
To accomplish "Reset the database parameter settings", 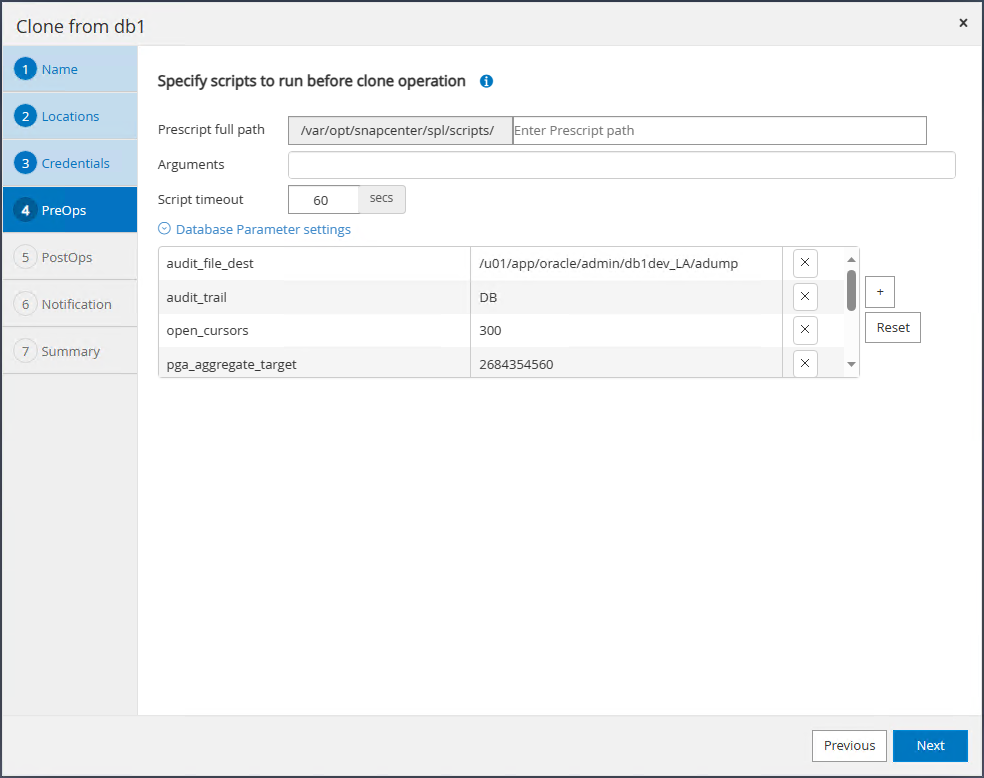I will 892,327.
